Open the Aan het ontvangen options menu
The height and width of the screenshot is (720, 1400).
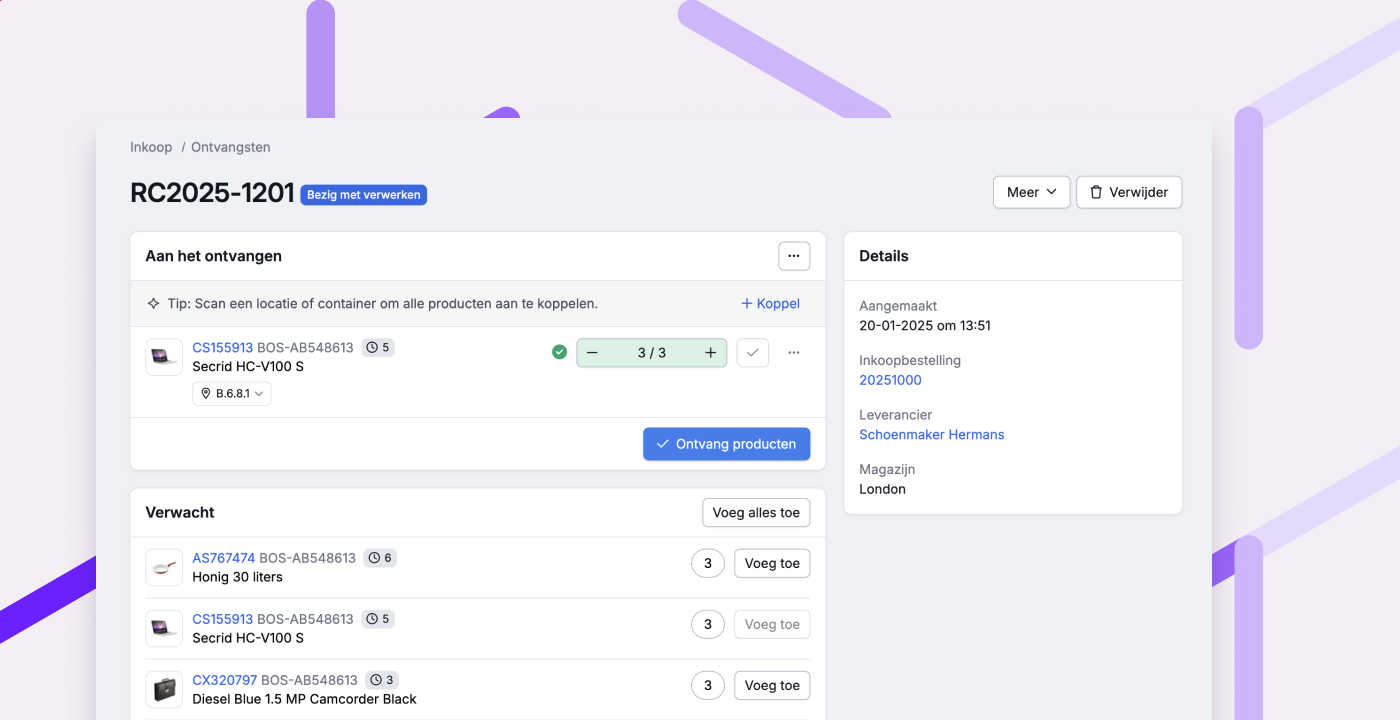pyautogui.click(x=794, y=256)
